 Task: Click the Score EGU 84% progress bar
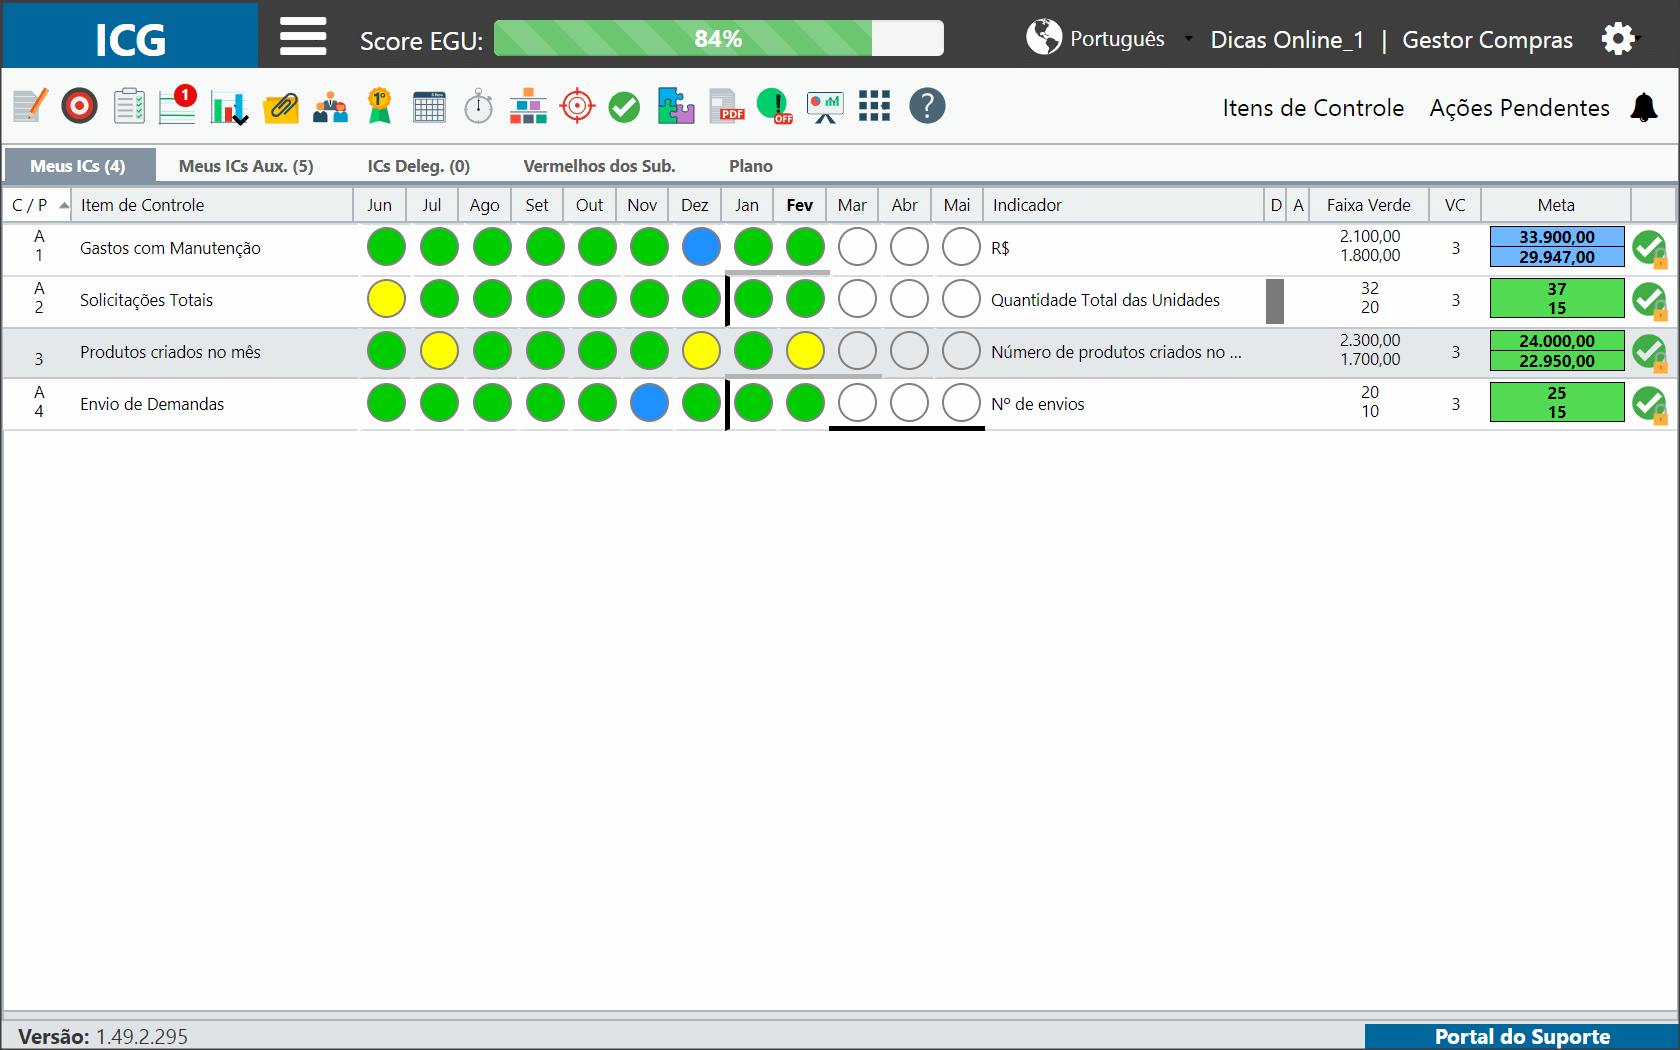(x=718, y=38)
